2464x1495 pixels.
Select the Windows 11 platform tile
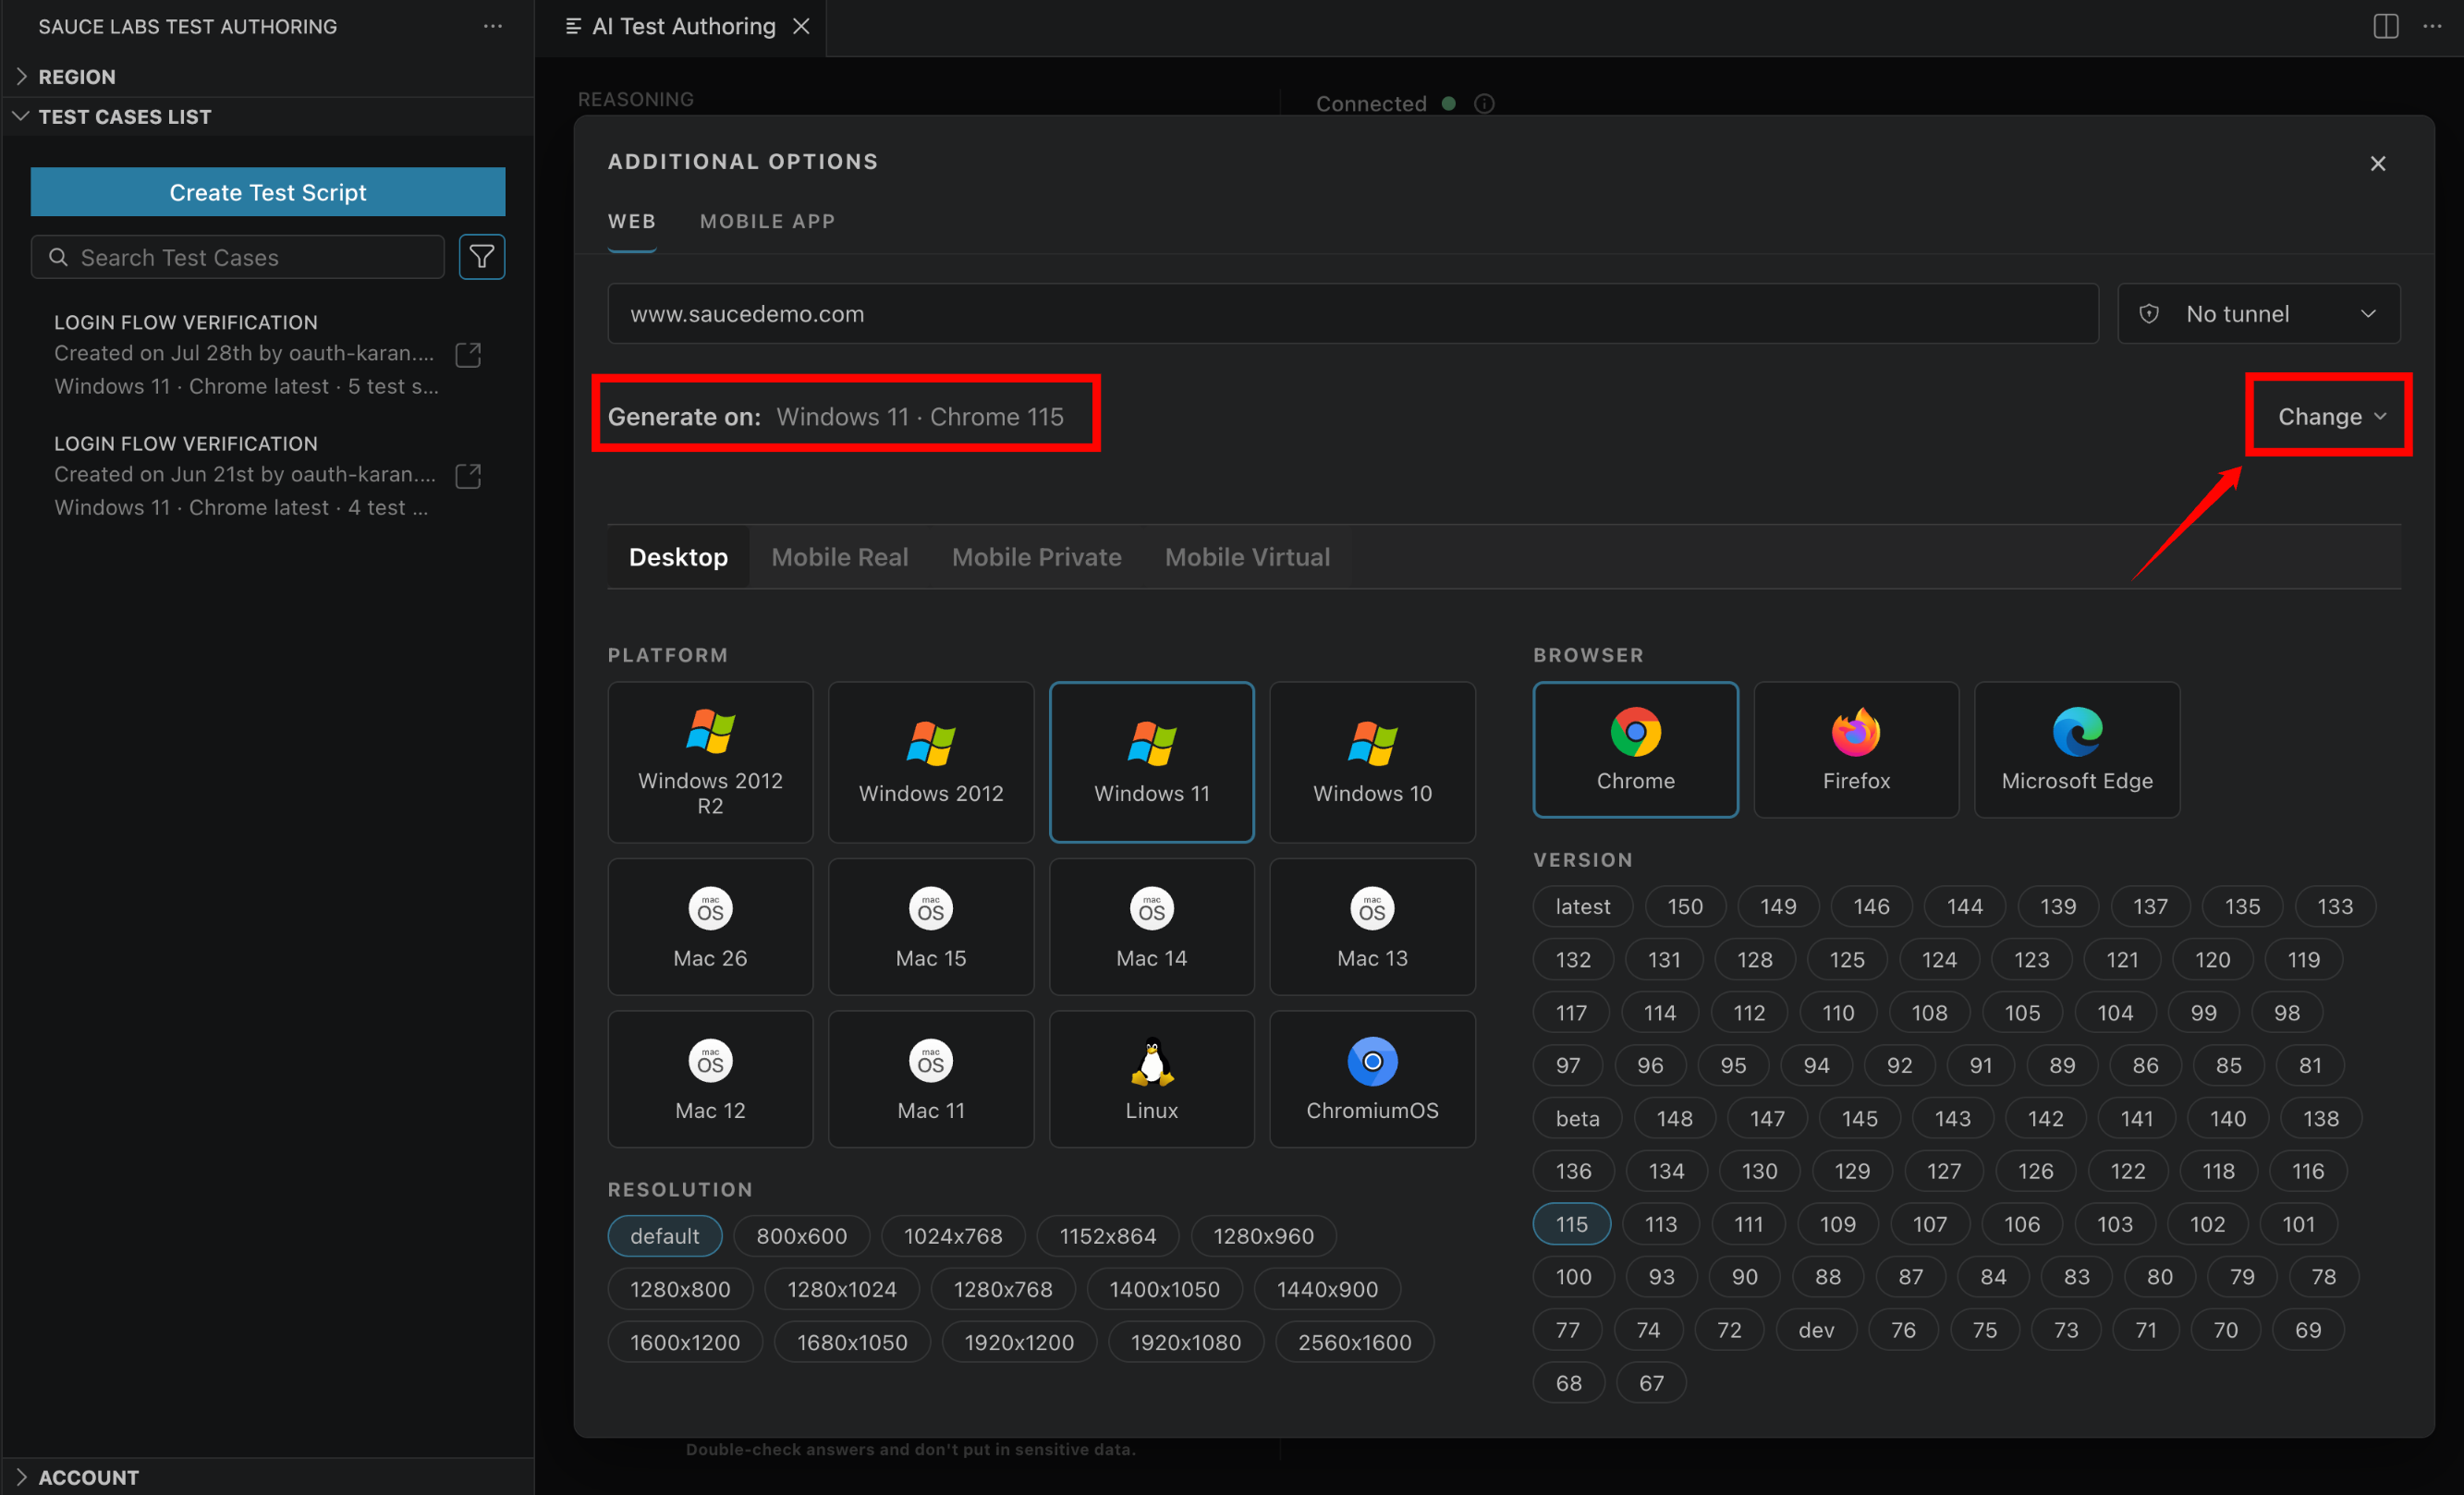point(1151,762)
